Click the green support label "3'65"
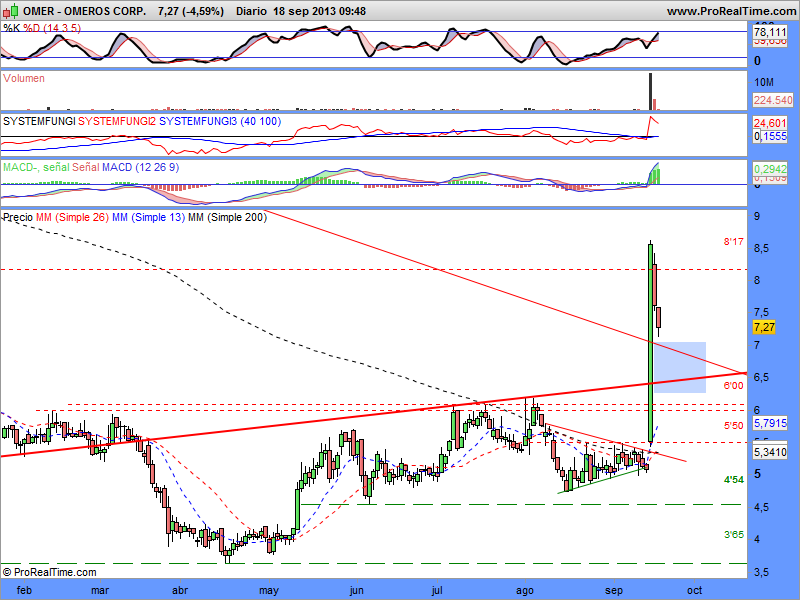This screenshot has height=600, width=800. [x=734, y=535]
